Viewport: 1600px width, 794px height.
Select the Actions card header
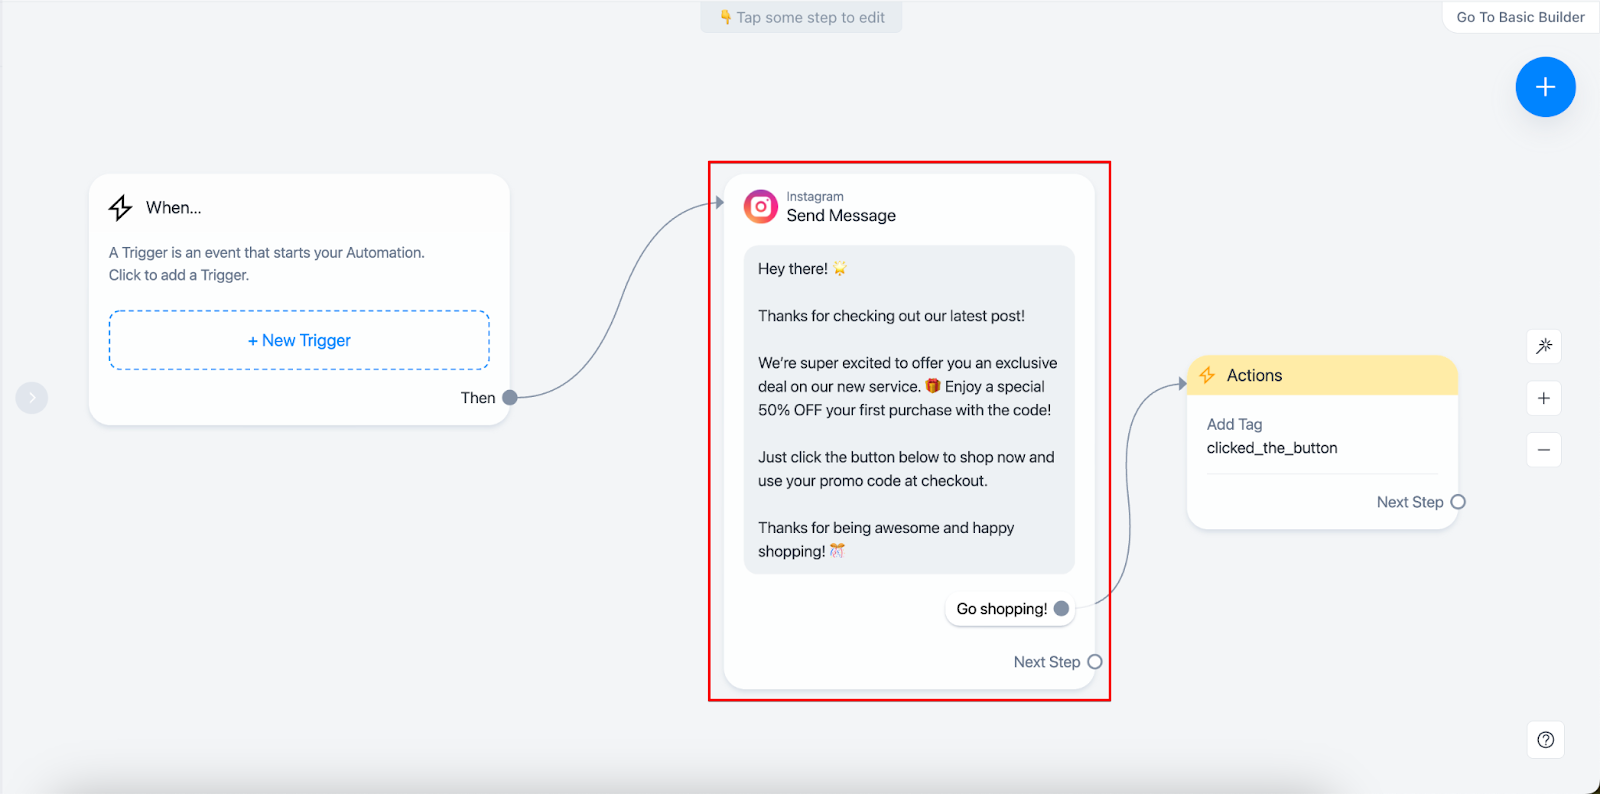coord(1322,375)
